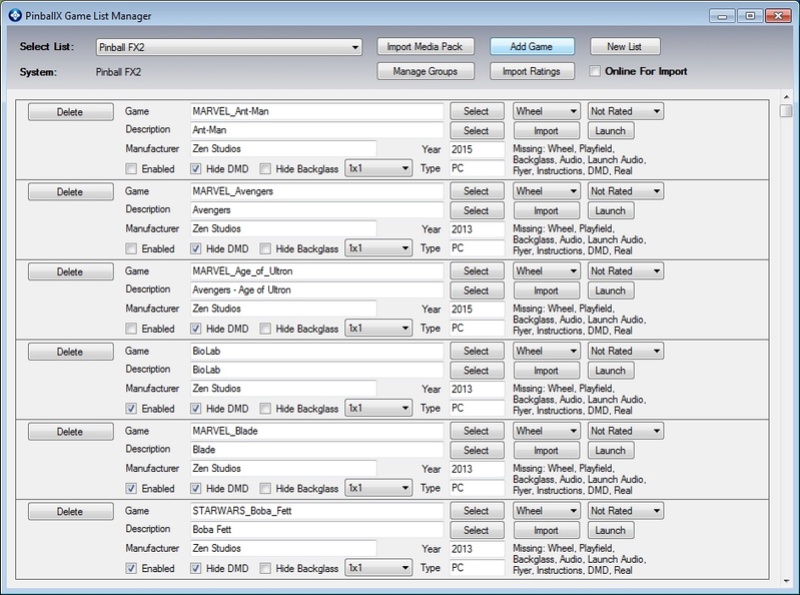Toggle Hide DMD for BioLab

tap(195, 409)
